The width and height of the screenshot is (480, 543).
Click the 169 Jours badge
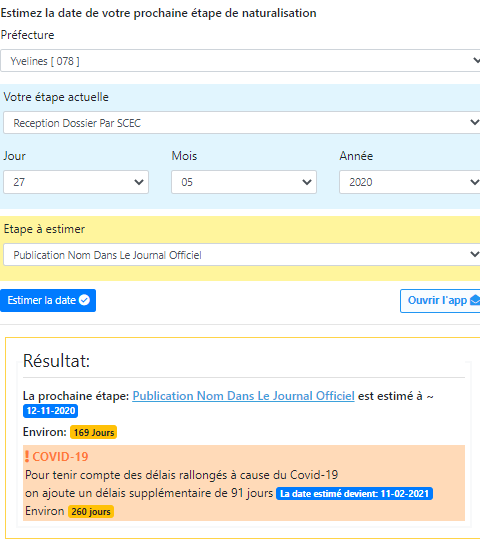(x=94, y=432)
